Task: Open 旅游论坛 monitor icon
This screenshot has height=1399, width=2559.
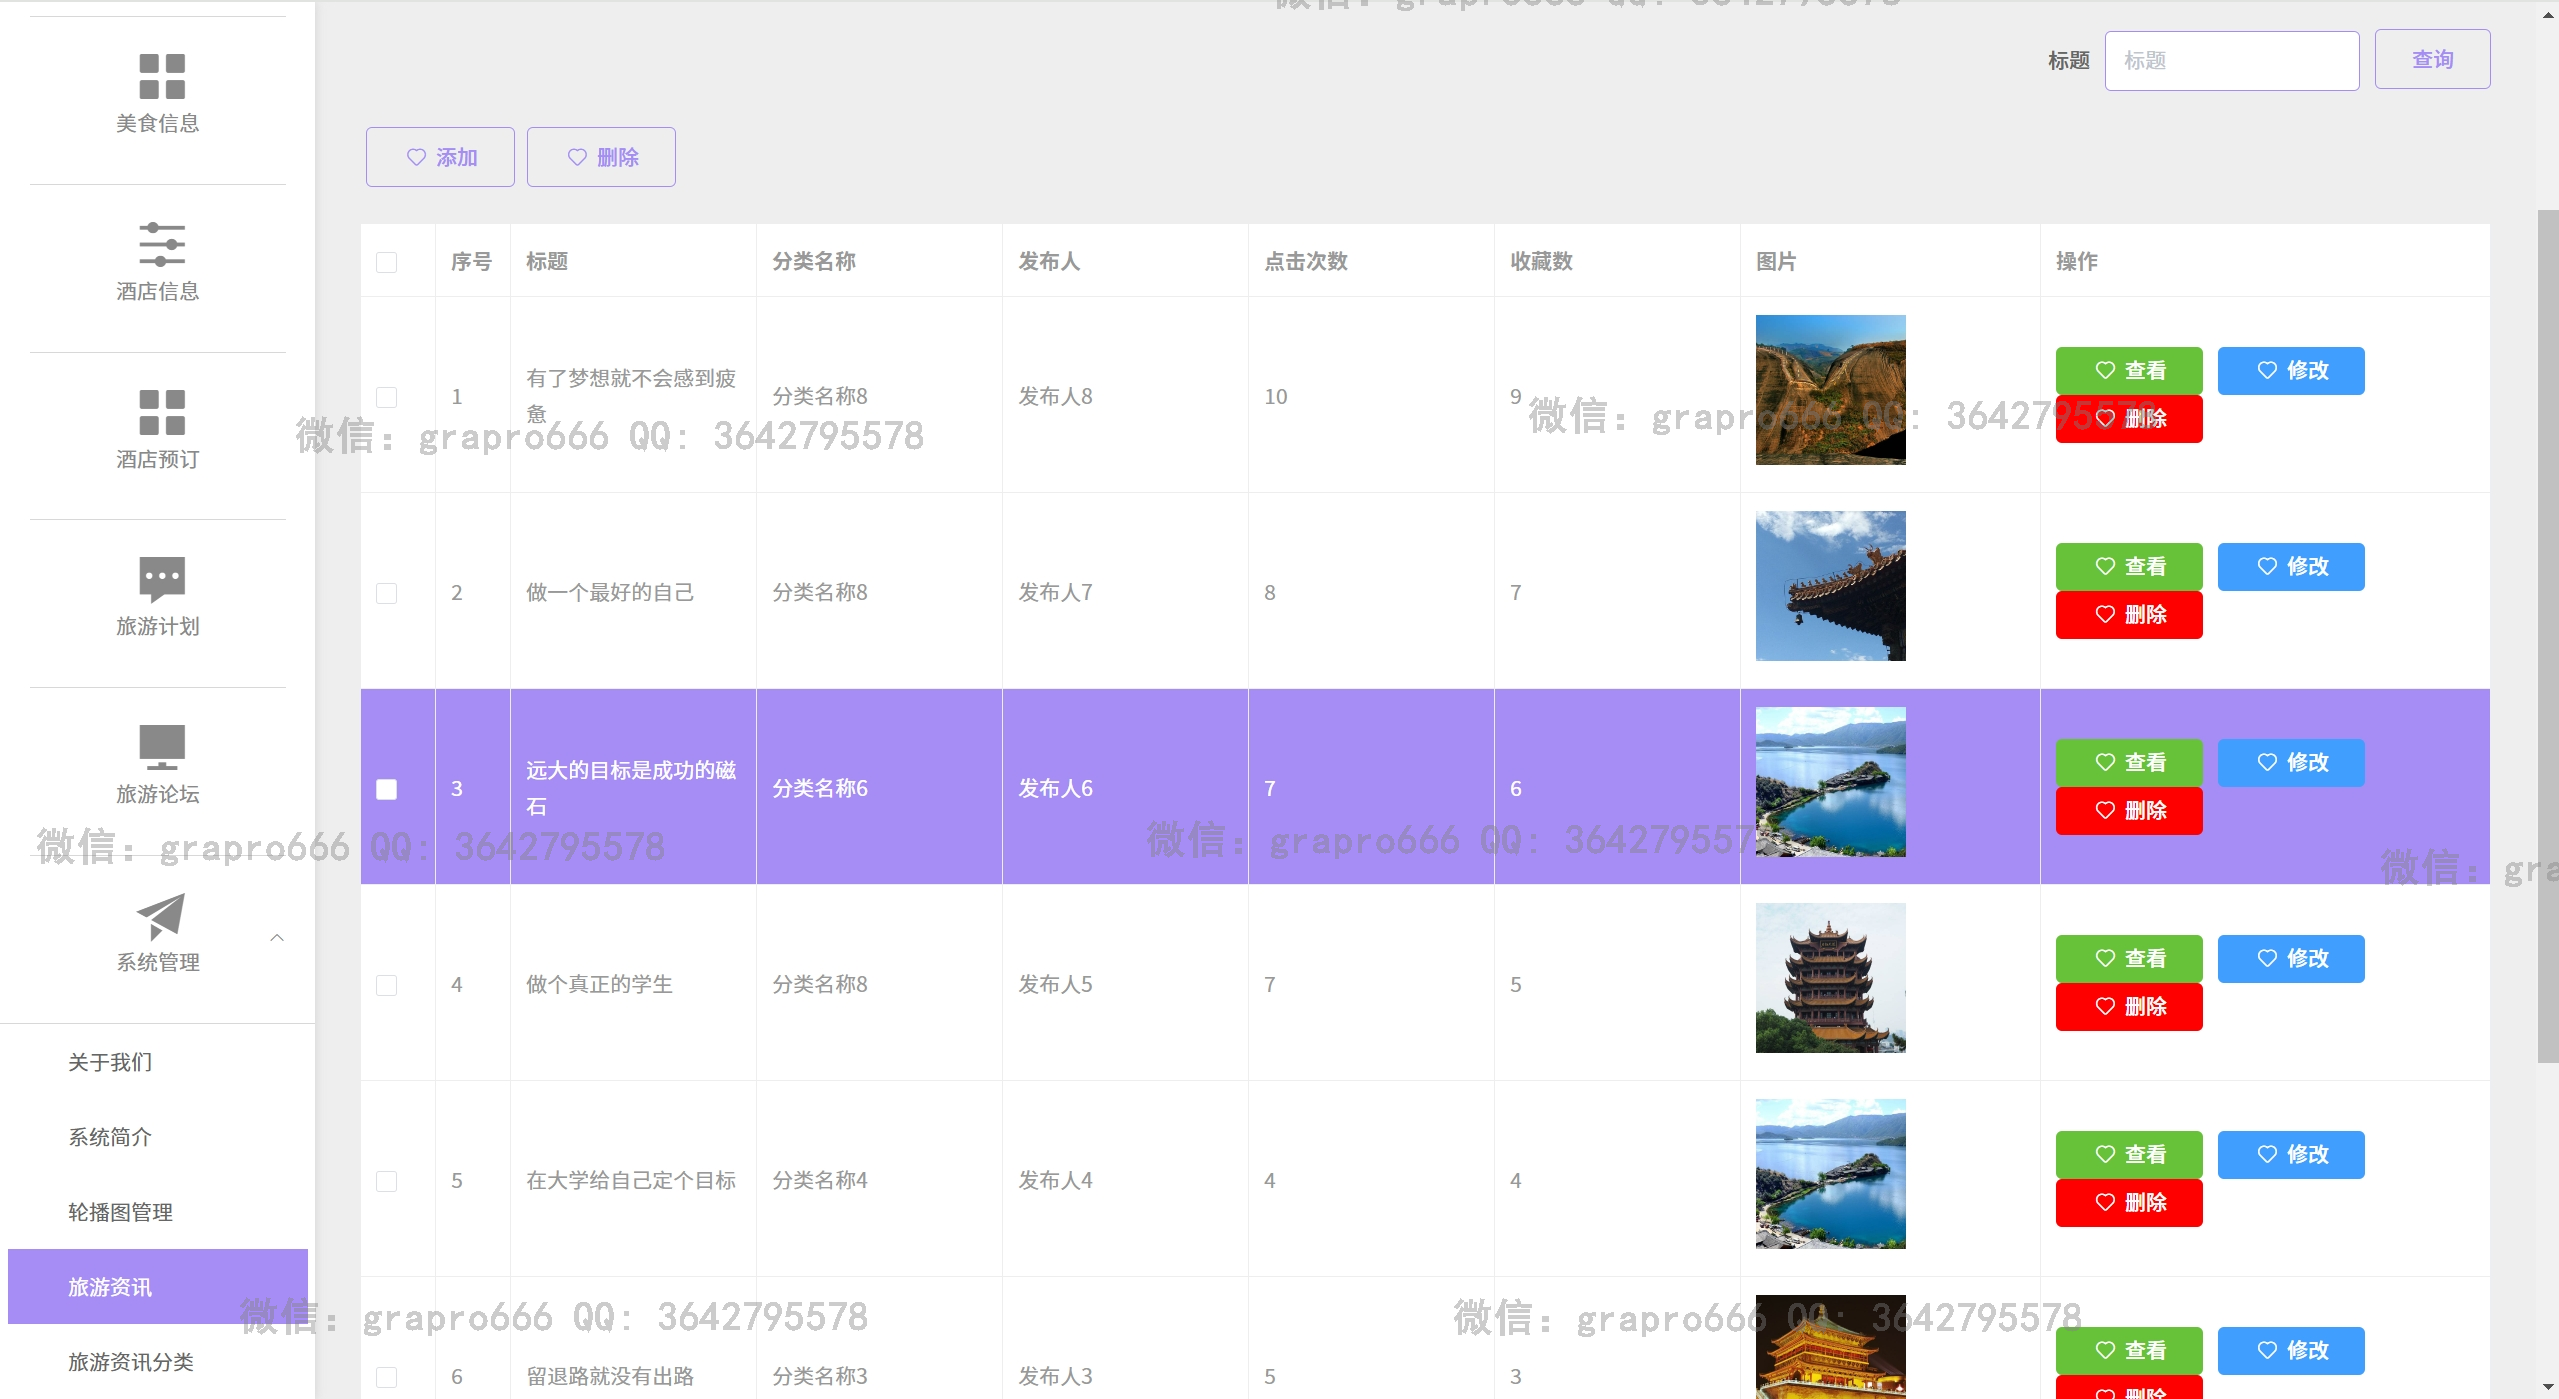Action: pyautogui.click(x=161, y=747)
